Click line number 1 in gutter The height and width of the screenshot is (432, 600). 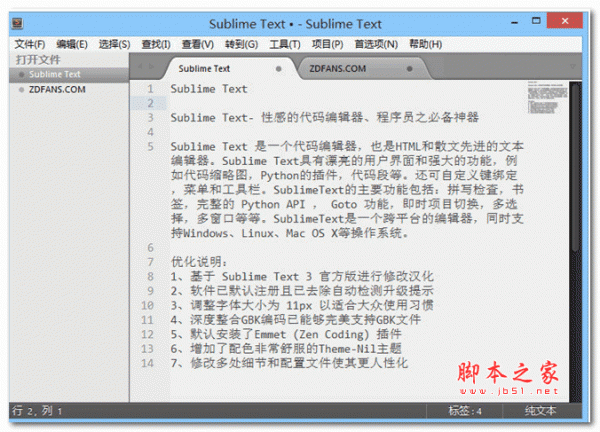150,89
